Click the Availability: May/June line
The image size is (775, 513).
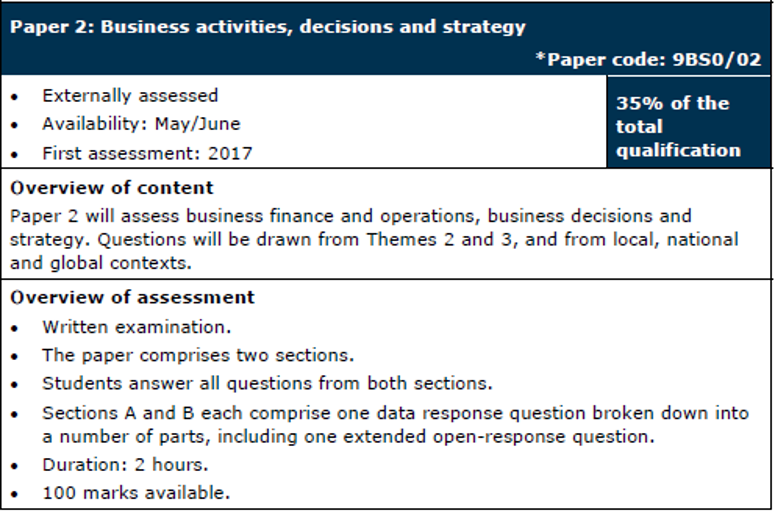point(141,124)
